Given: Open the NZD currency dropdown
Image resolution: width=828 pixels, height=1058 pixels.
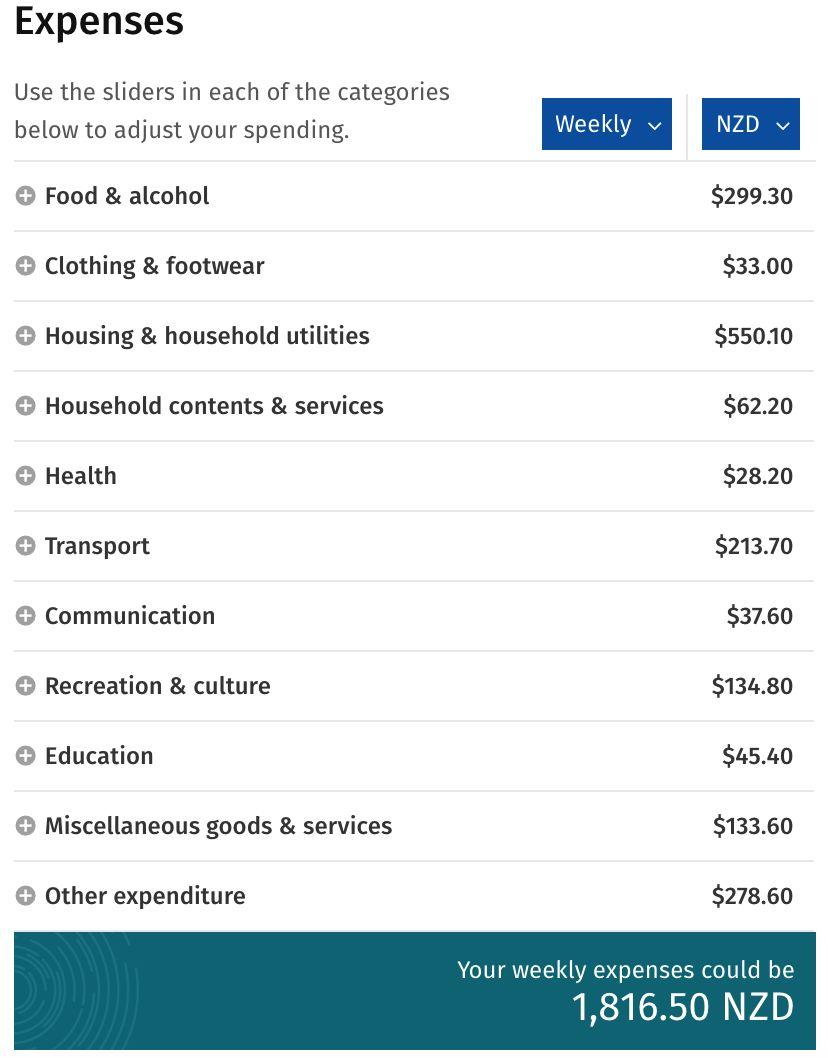Looking at the screenshot, I should [x=751, y=124].
